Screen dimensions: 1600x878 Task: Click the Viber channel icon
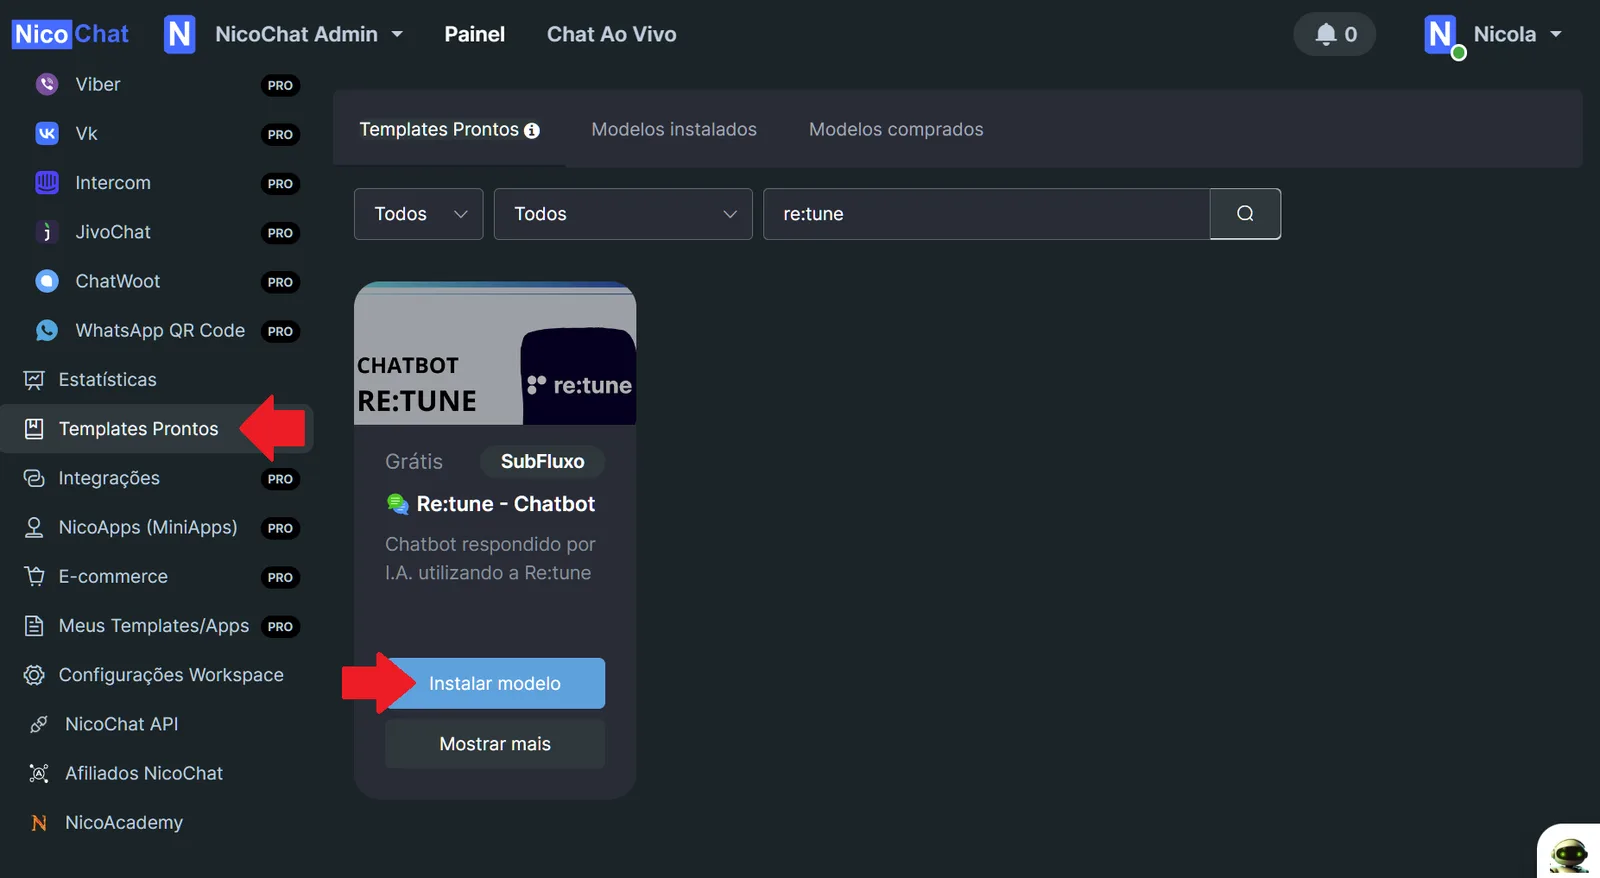[x=47, y=84]
